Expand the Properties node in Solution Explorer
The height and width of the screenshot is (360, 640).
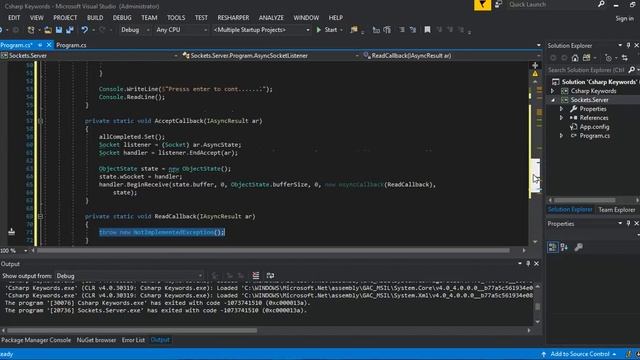(561, 109)
